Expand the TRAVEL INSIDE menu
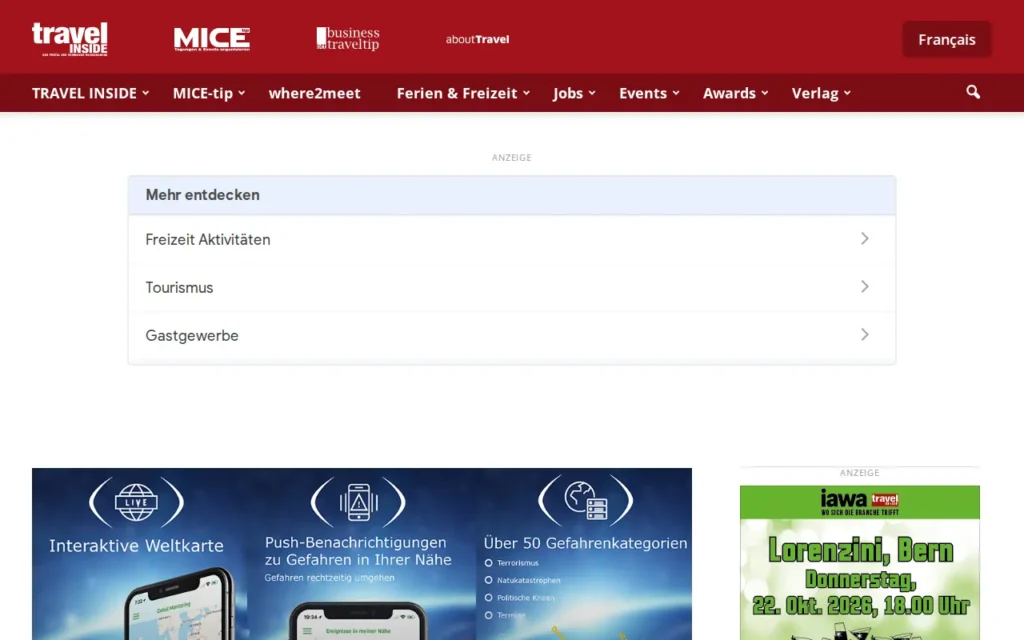Screen dimensions: 1024x640 pos(91,93)
